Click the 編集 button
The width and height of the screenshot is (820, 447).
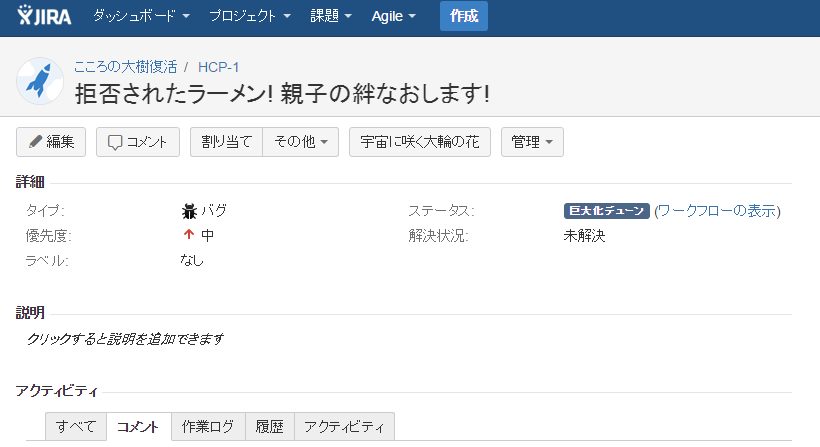51,142
